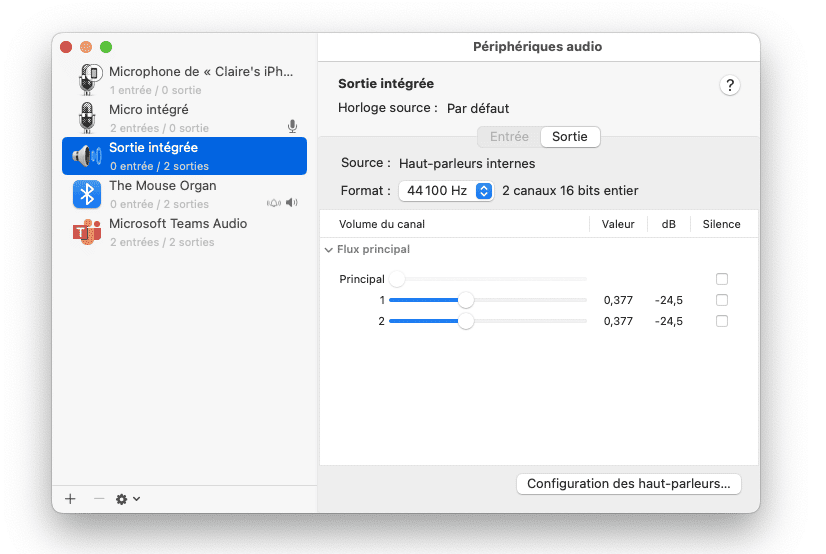Click the Sortie intégrée speaker icon
This screenshot has height=554, width=826.
coord(88,156)
